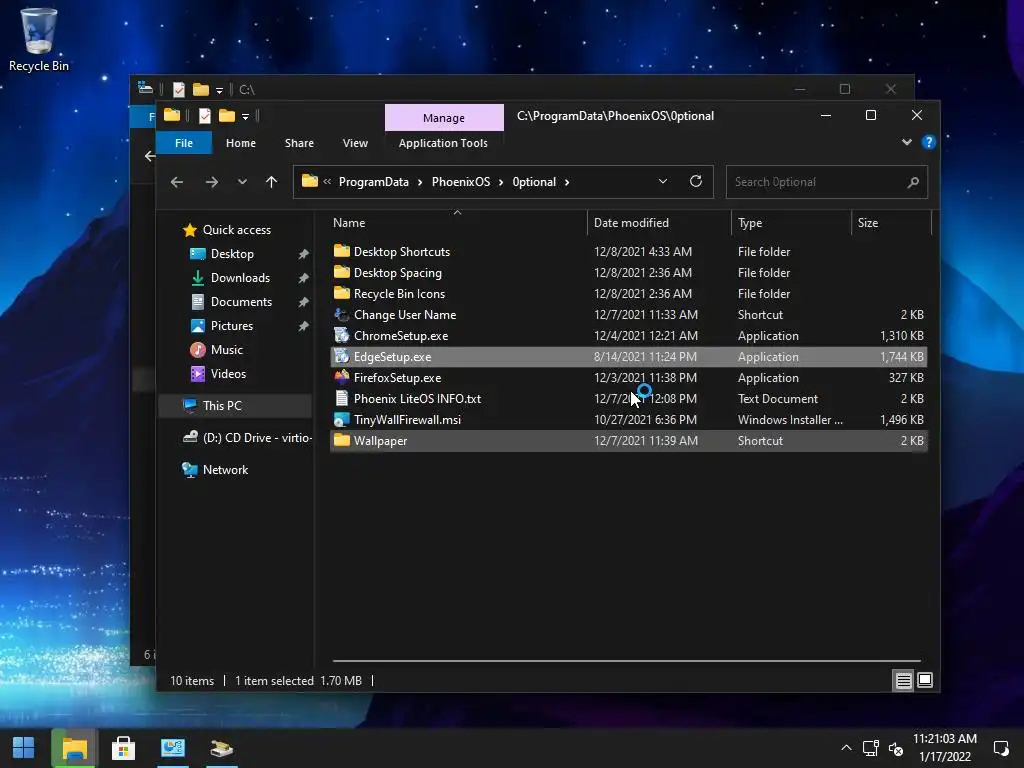The height and width of the screenshot is (768, 1024).
Task: Select Quick access in navigation pane
Action: tap(236, 230)
